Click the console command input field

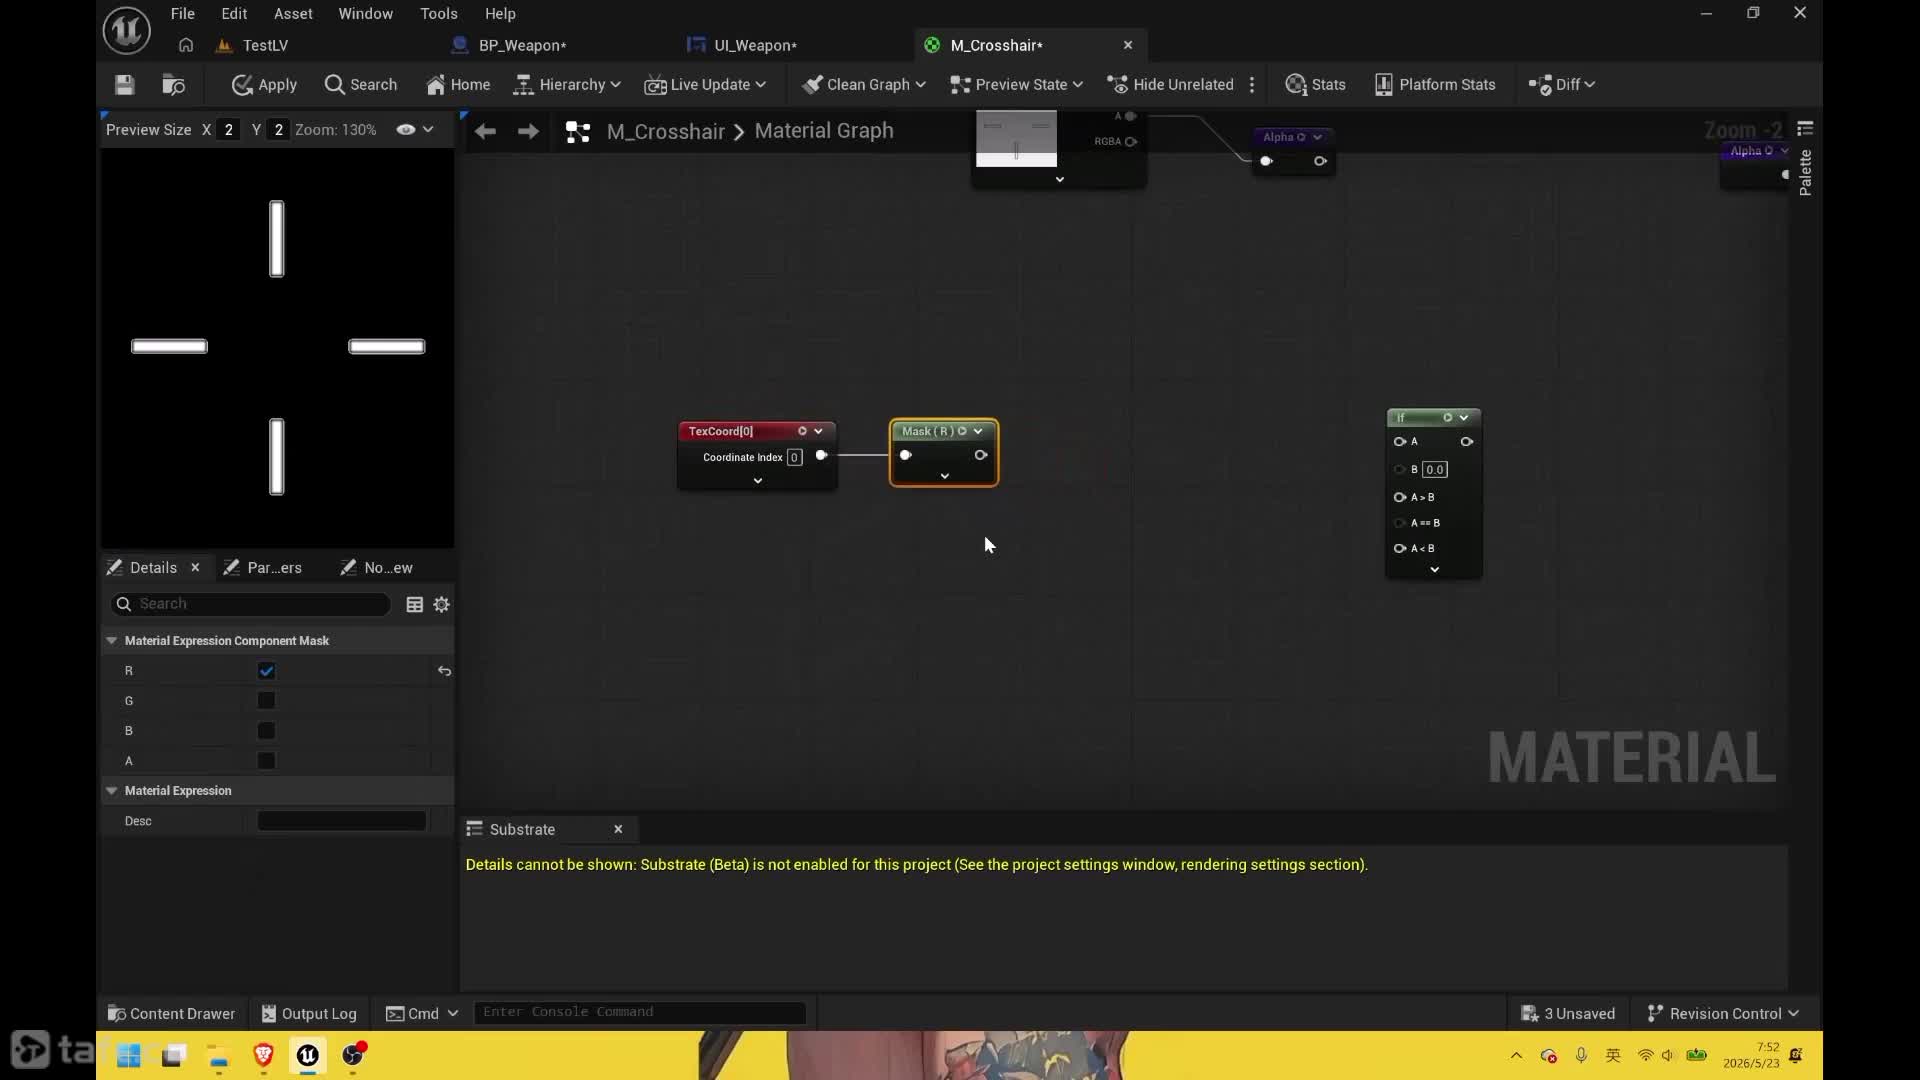click(640, 1013)
